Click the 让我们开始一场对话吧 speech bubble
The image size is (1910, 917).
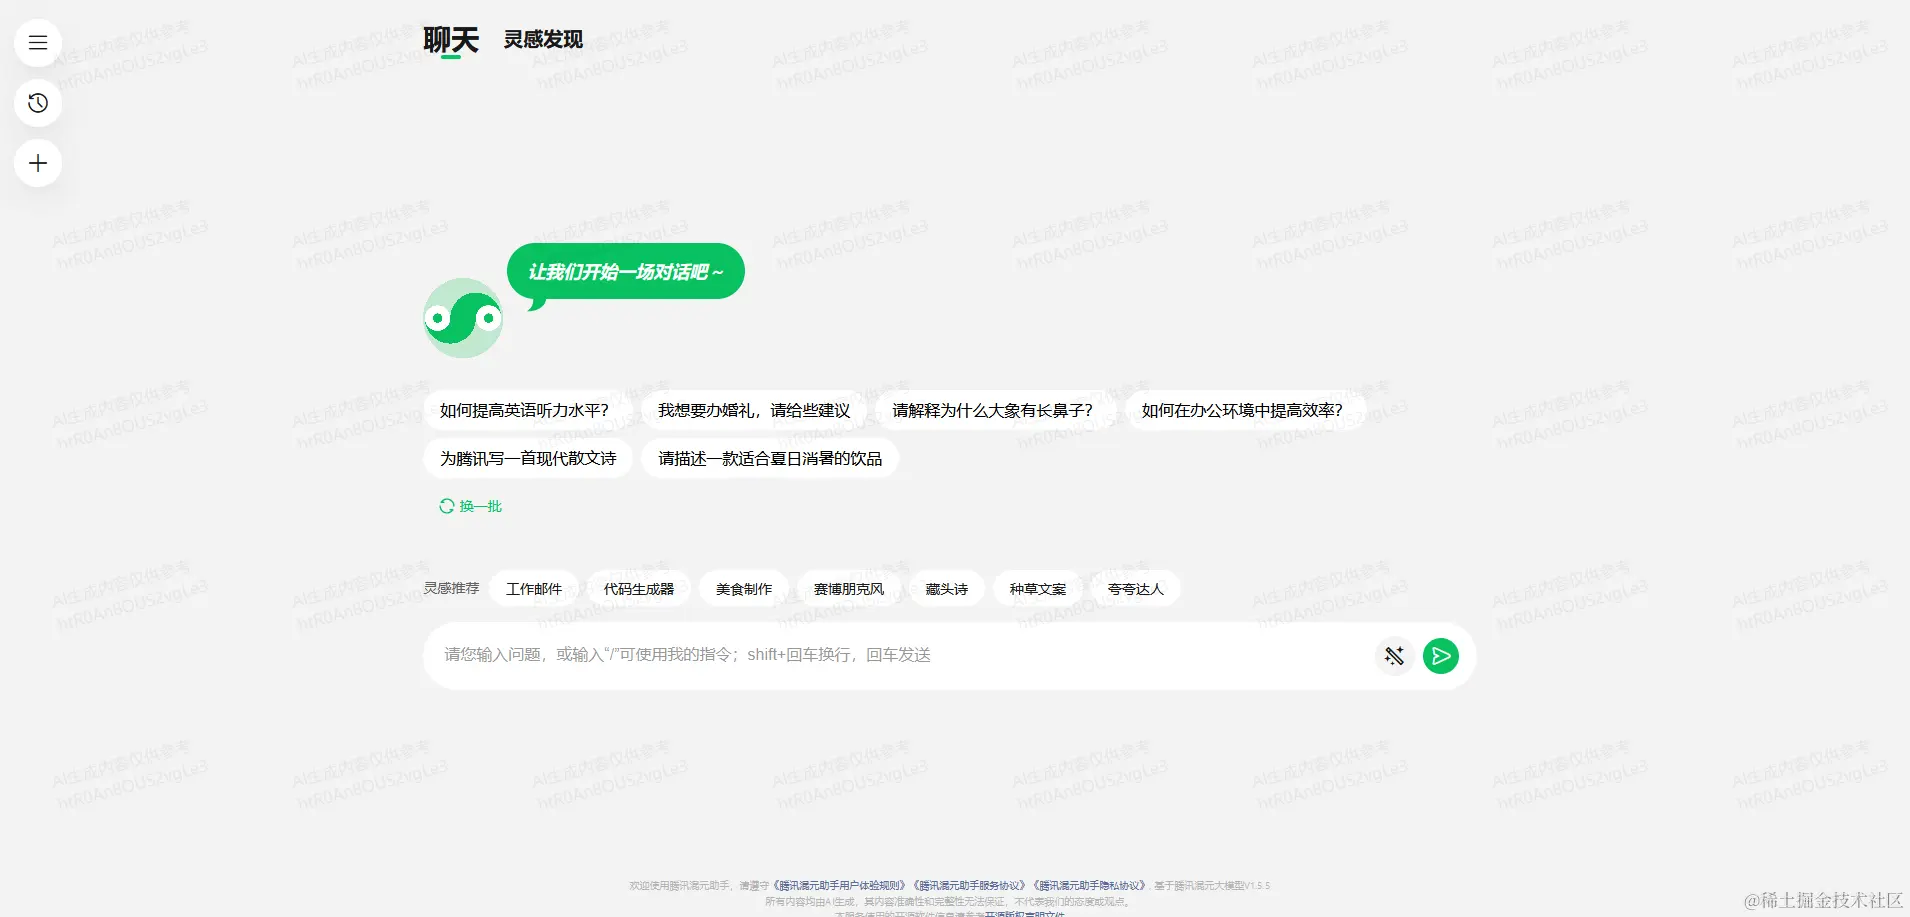[626, 272]
